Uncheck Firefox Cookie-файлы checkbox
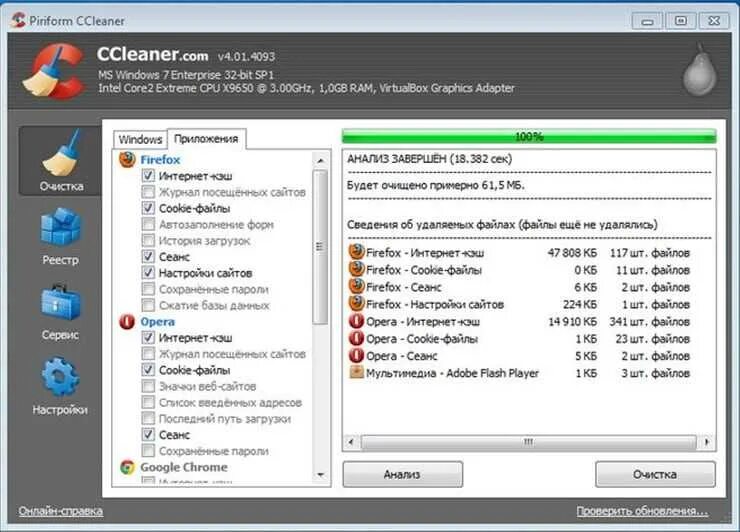The width and height of the screenshot is (740, 532). coord(148,208)
